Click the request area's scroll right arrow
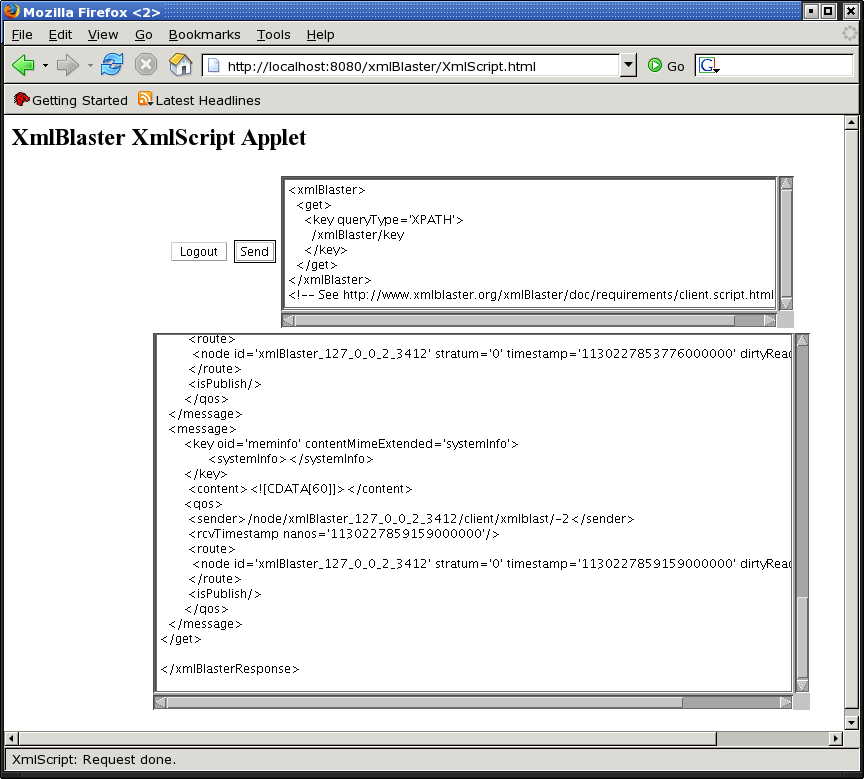864x779 pixels. coord(769,320)
